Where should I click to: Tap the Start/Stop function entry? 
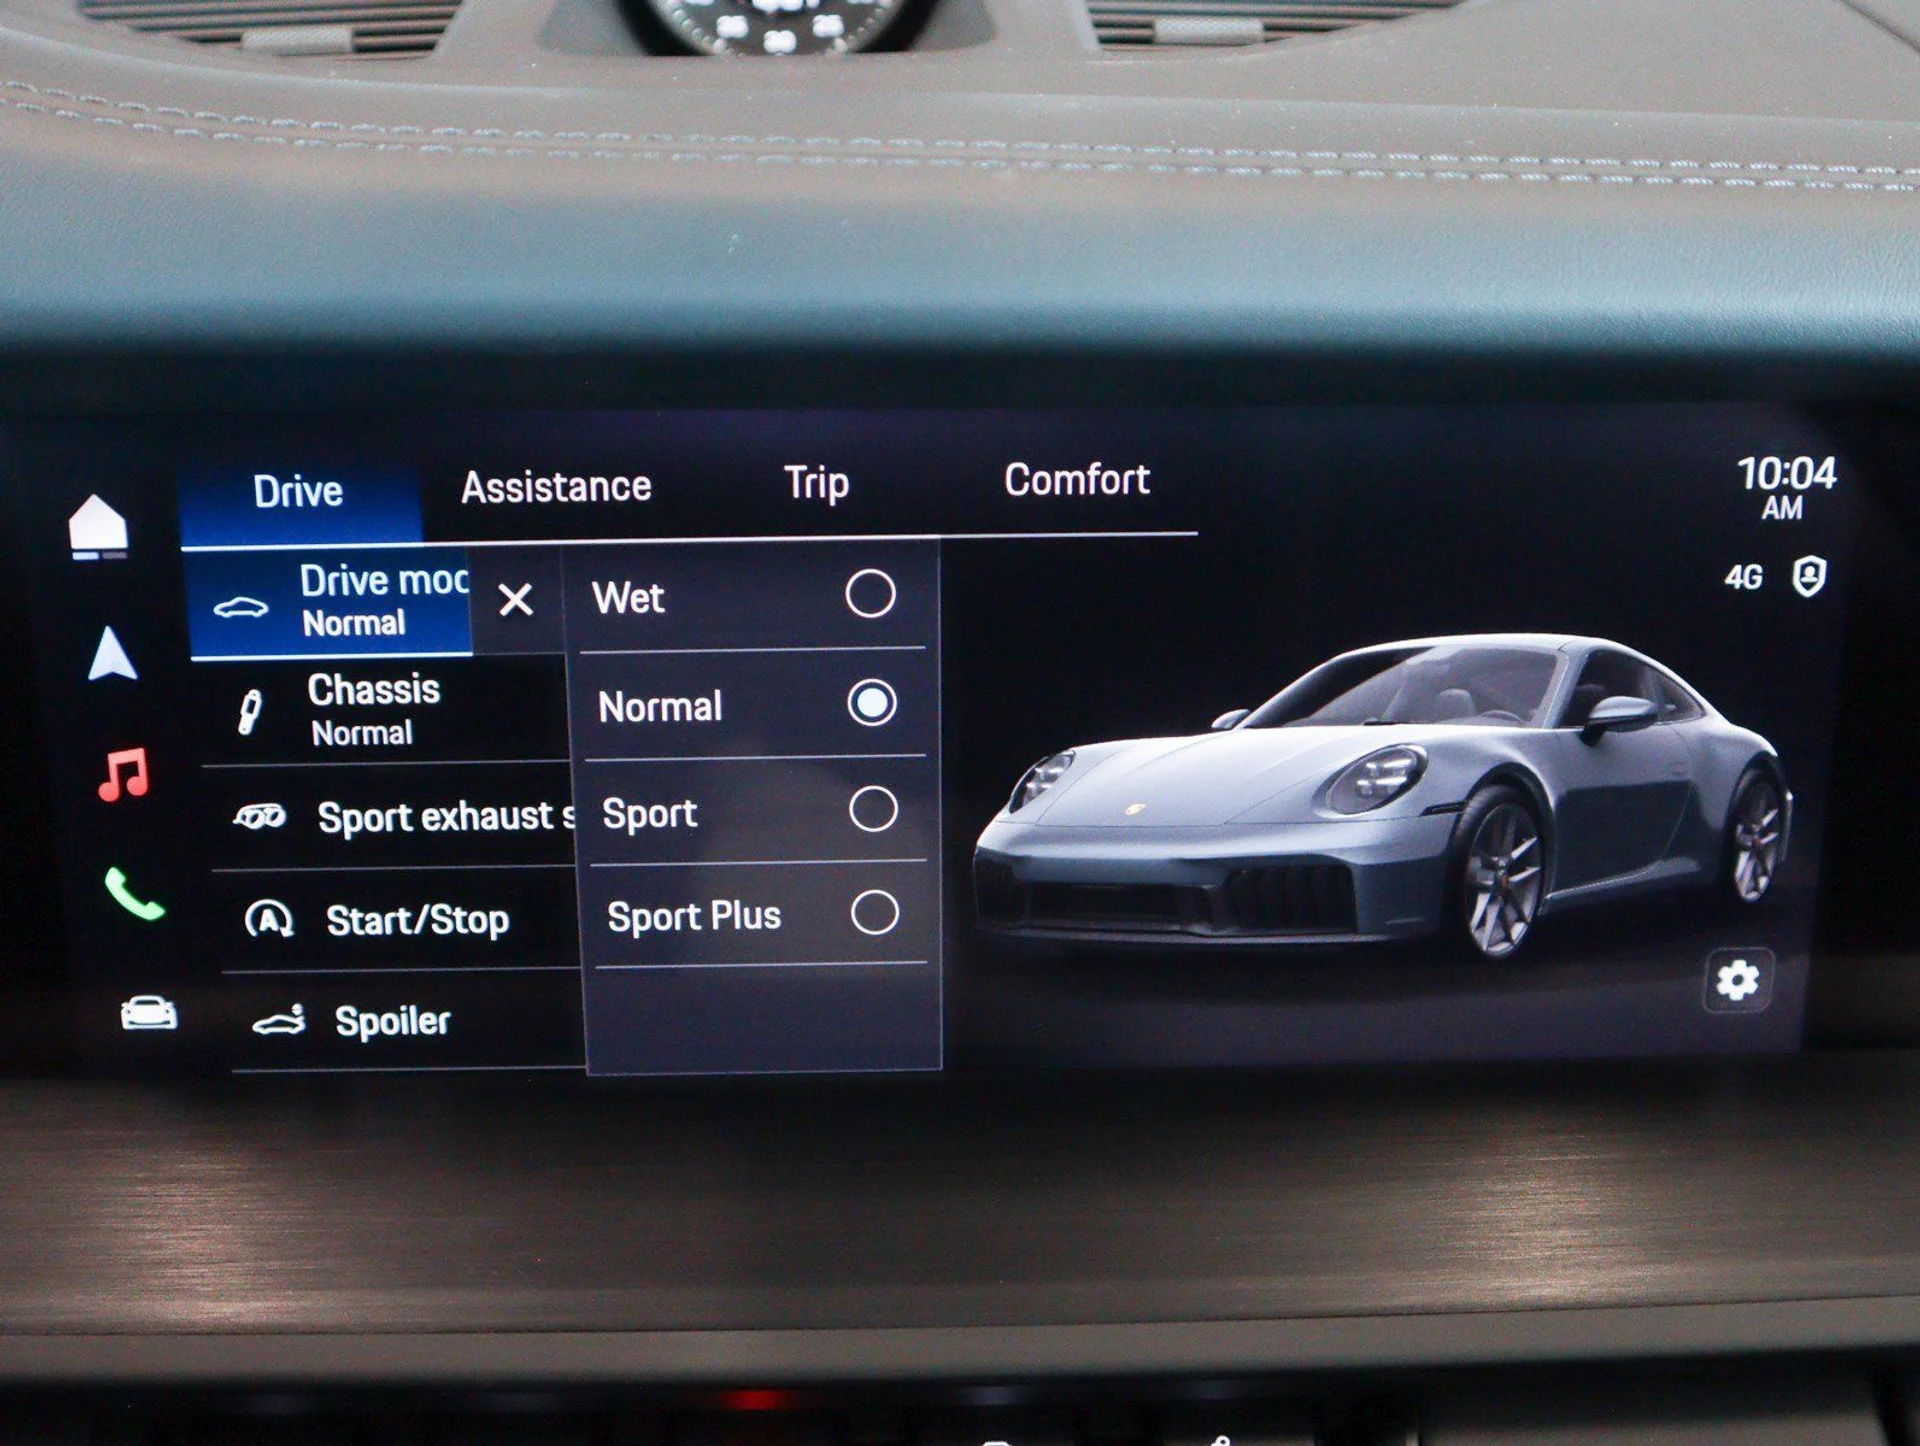pyautogui.click(x=417, y=920)
